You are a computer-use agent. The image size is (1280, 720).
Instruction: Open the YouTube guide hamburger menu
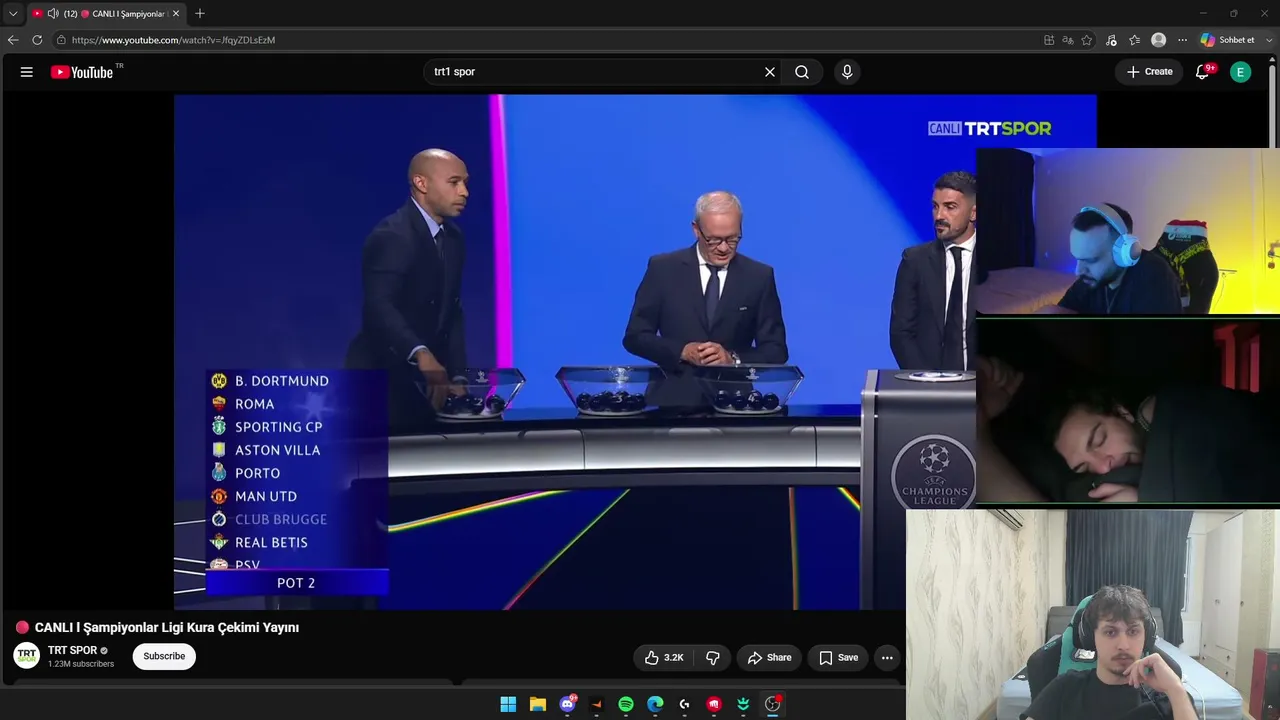tap(27, 72)
